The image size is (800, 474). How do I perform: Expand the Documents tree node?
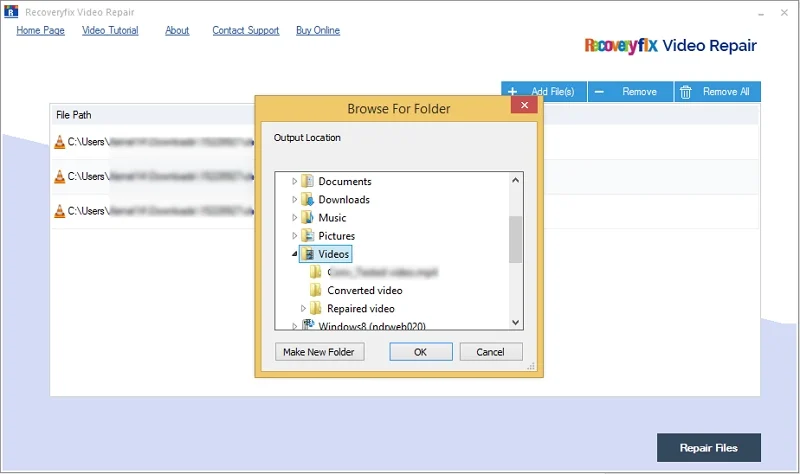294,181
